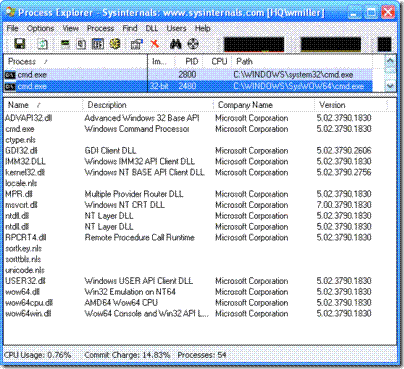Open Properties via toolbar icon
Viewport: 404px width, 369px height.
pos(136,44)
